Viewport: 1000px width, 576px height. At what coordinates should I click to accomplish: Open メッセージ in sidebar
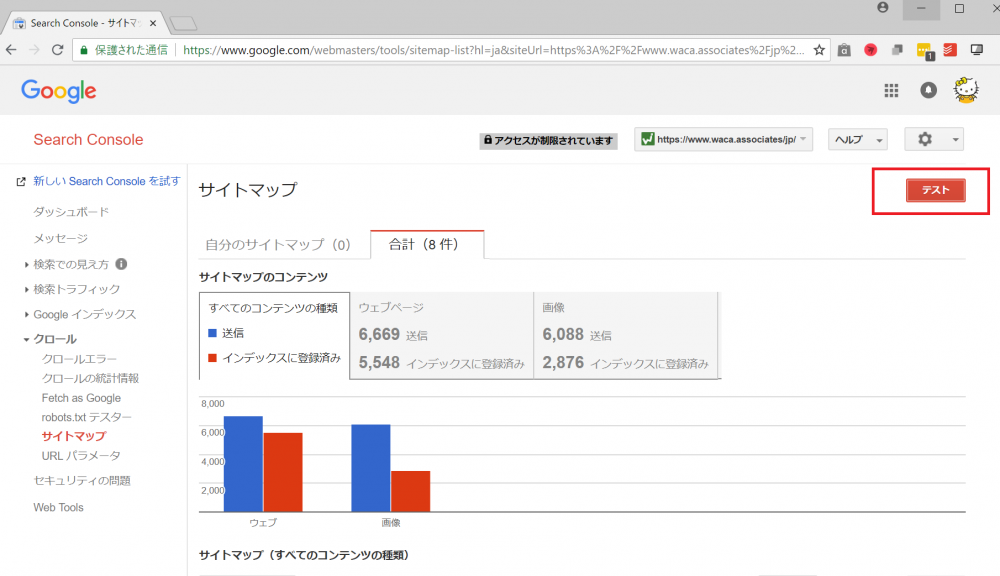pyautogui.click(x=61, y=238)
